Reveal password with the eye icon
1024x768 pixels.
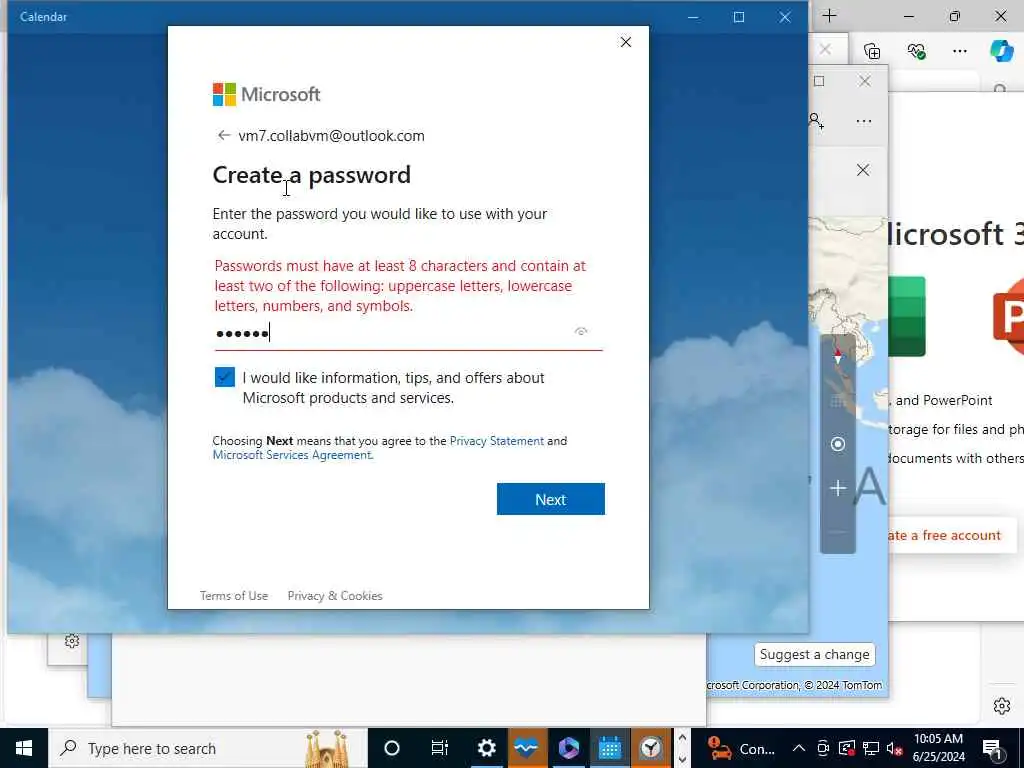coord(581,332)
